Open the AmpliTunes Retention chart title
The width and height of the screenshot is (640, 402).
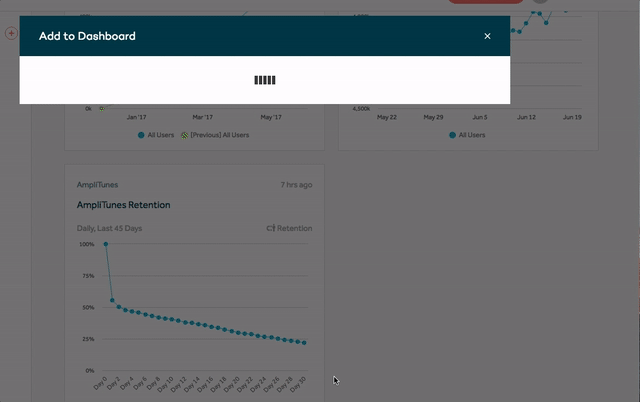(x=123, y=205)
